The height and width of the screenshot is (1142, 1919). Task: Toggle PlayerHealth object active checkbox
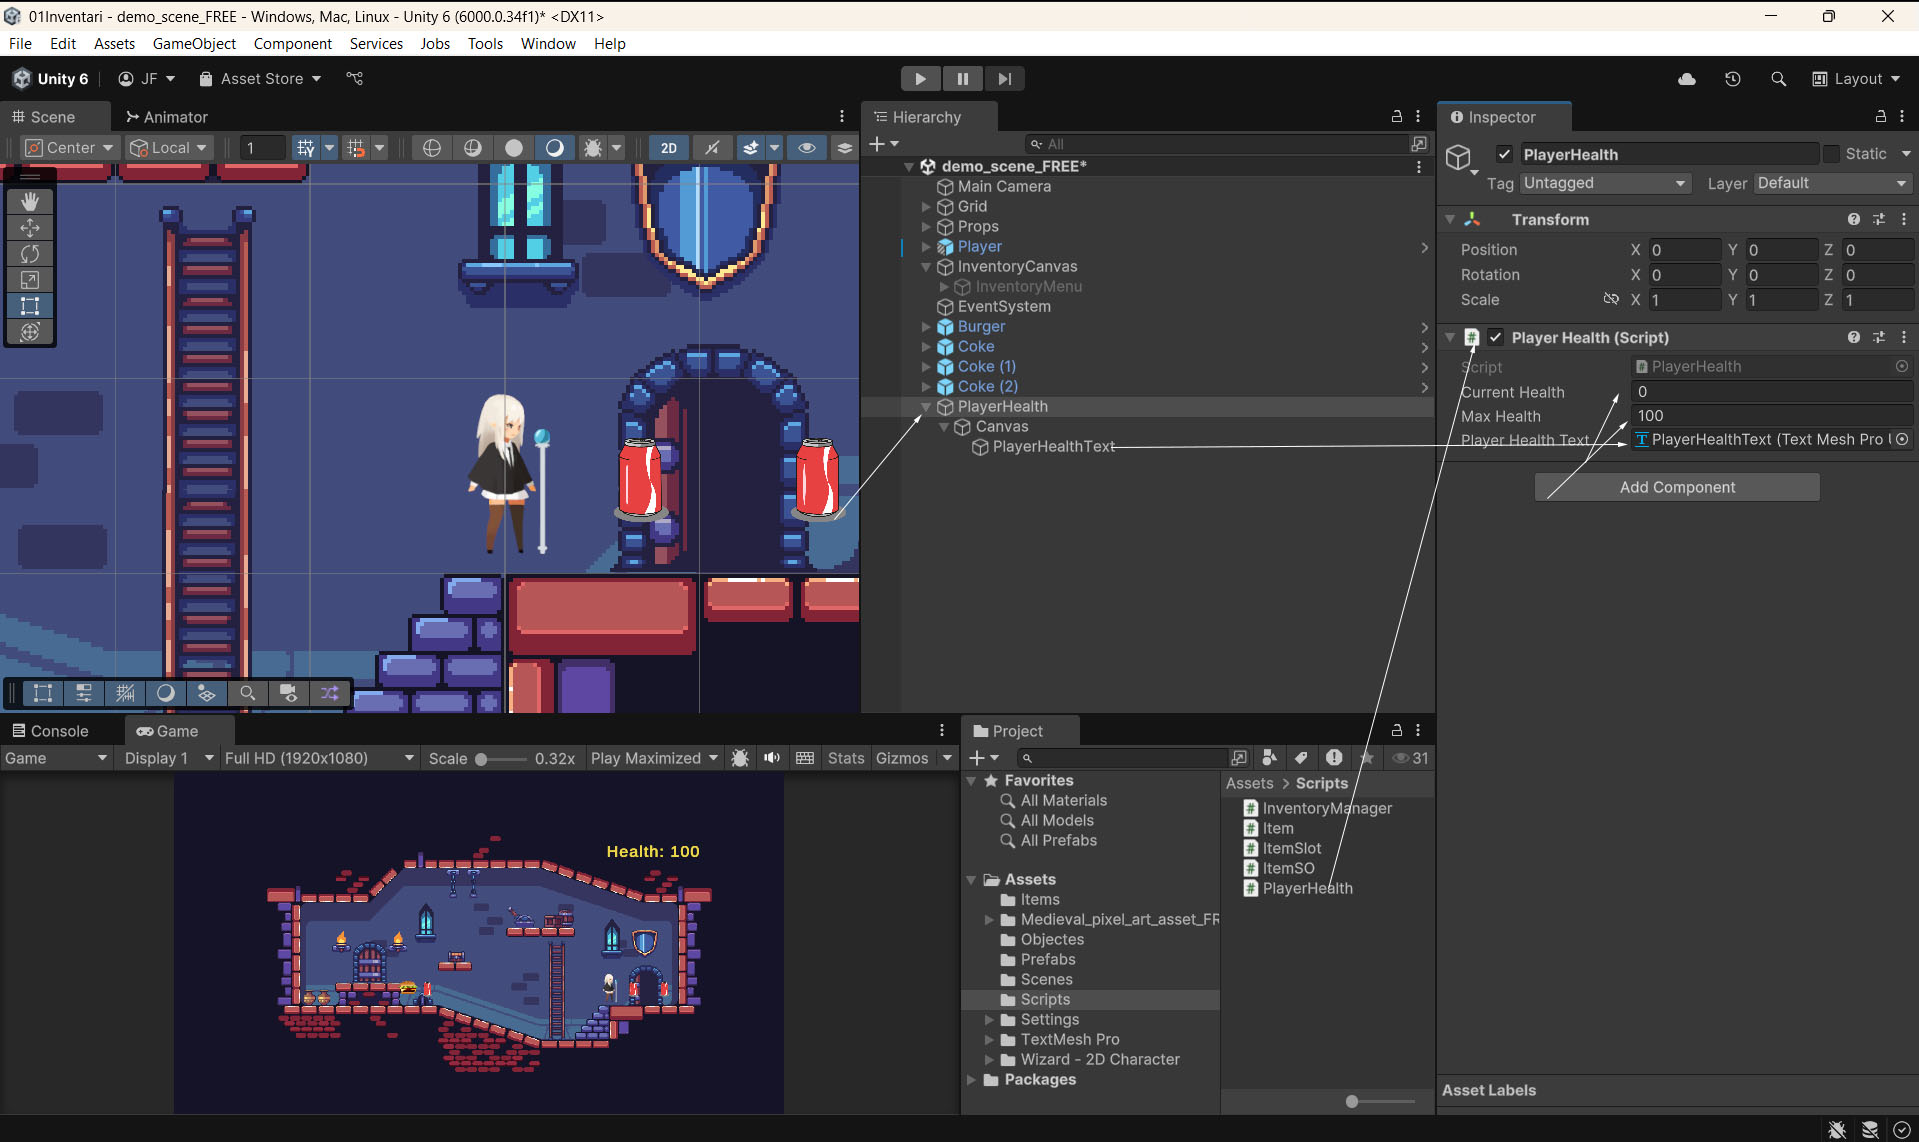[1504, 154]
